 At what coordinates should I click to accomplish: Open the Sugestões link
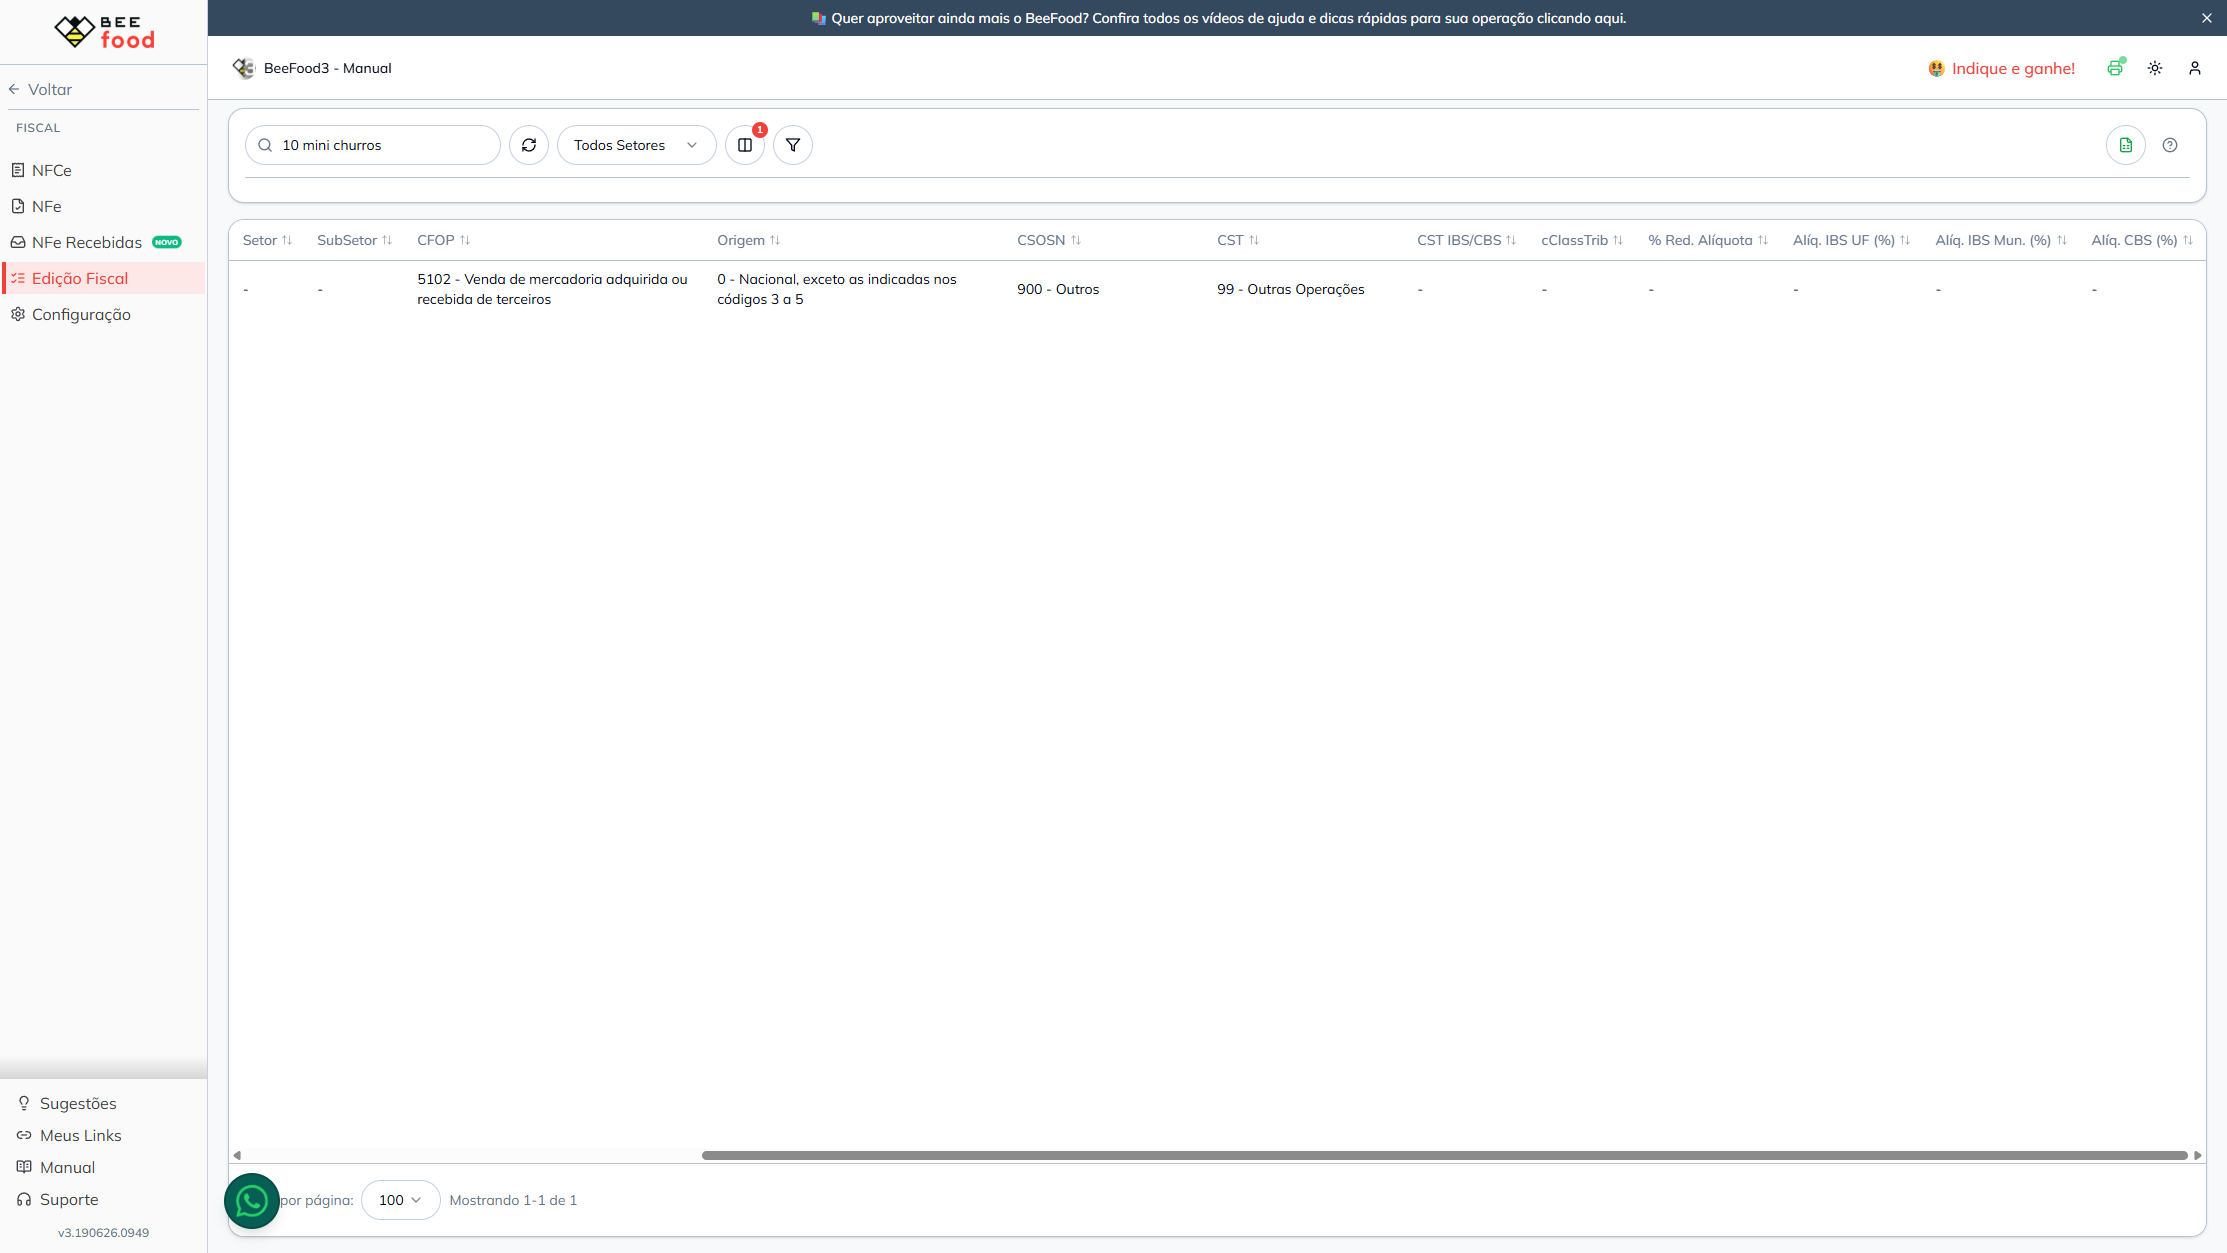[78, 1103]
